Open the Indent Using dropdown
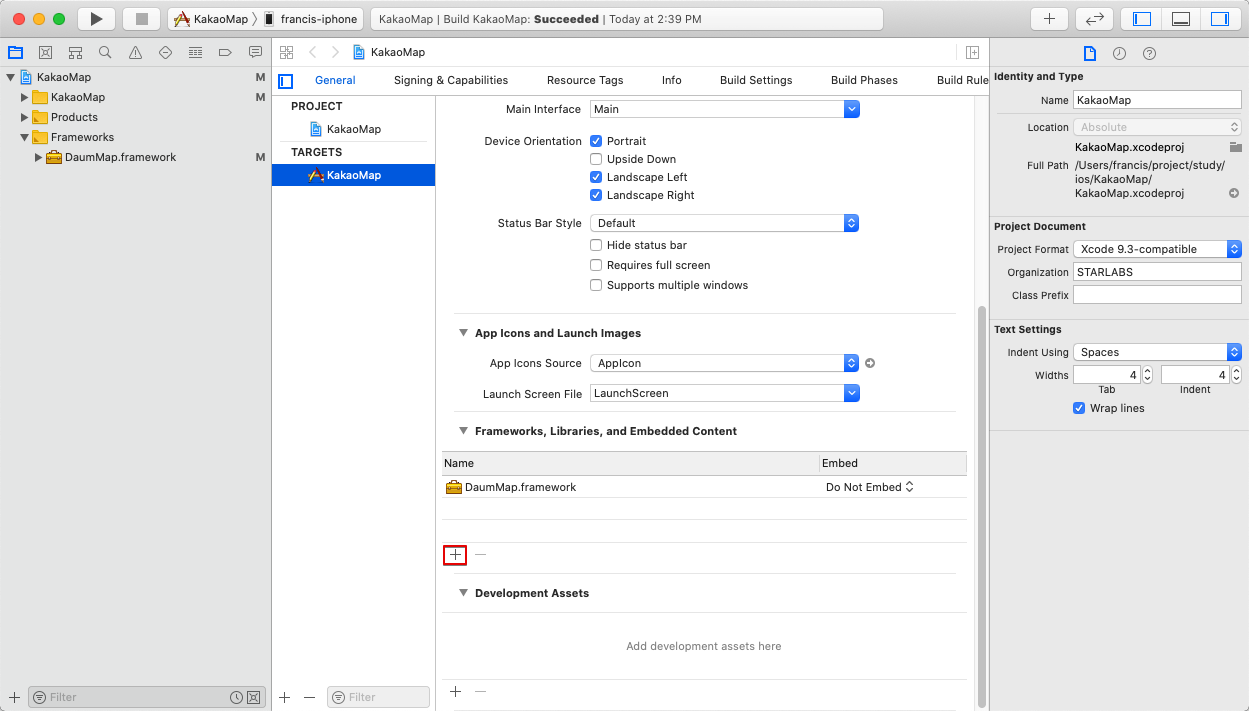The height and width of the screenshot is (711, 1249). 1157,352
